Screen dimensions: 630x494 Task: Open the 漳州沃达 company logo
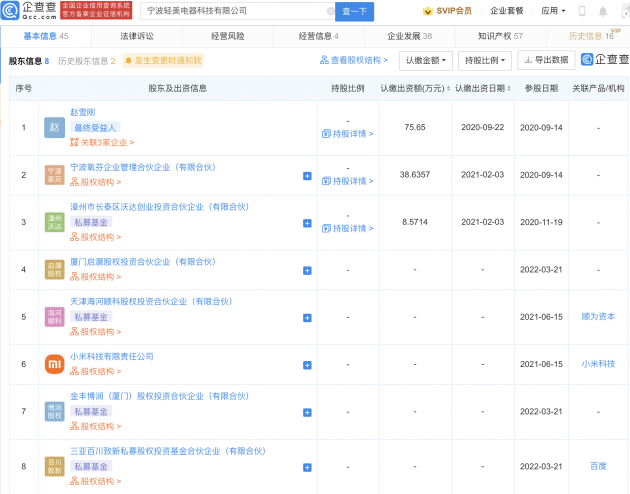[54, 222]
